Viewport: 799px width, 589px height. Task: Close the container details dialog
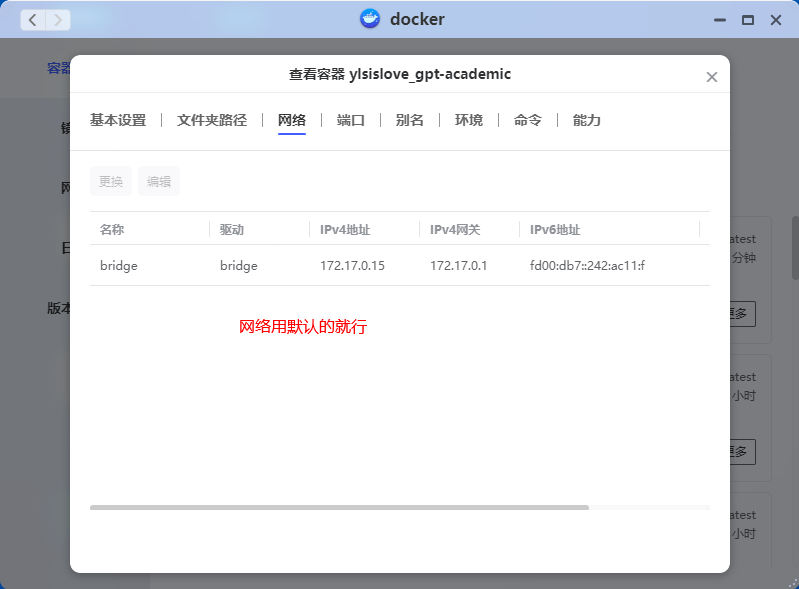[x=712, y=77]
